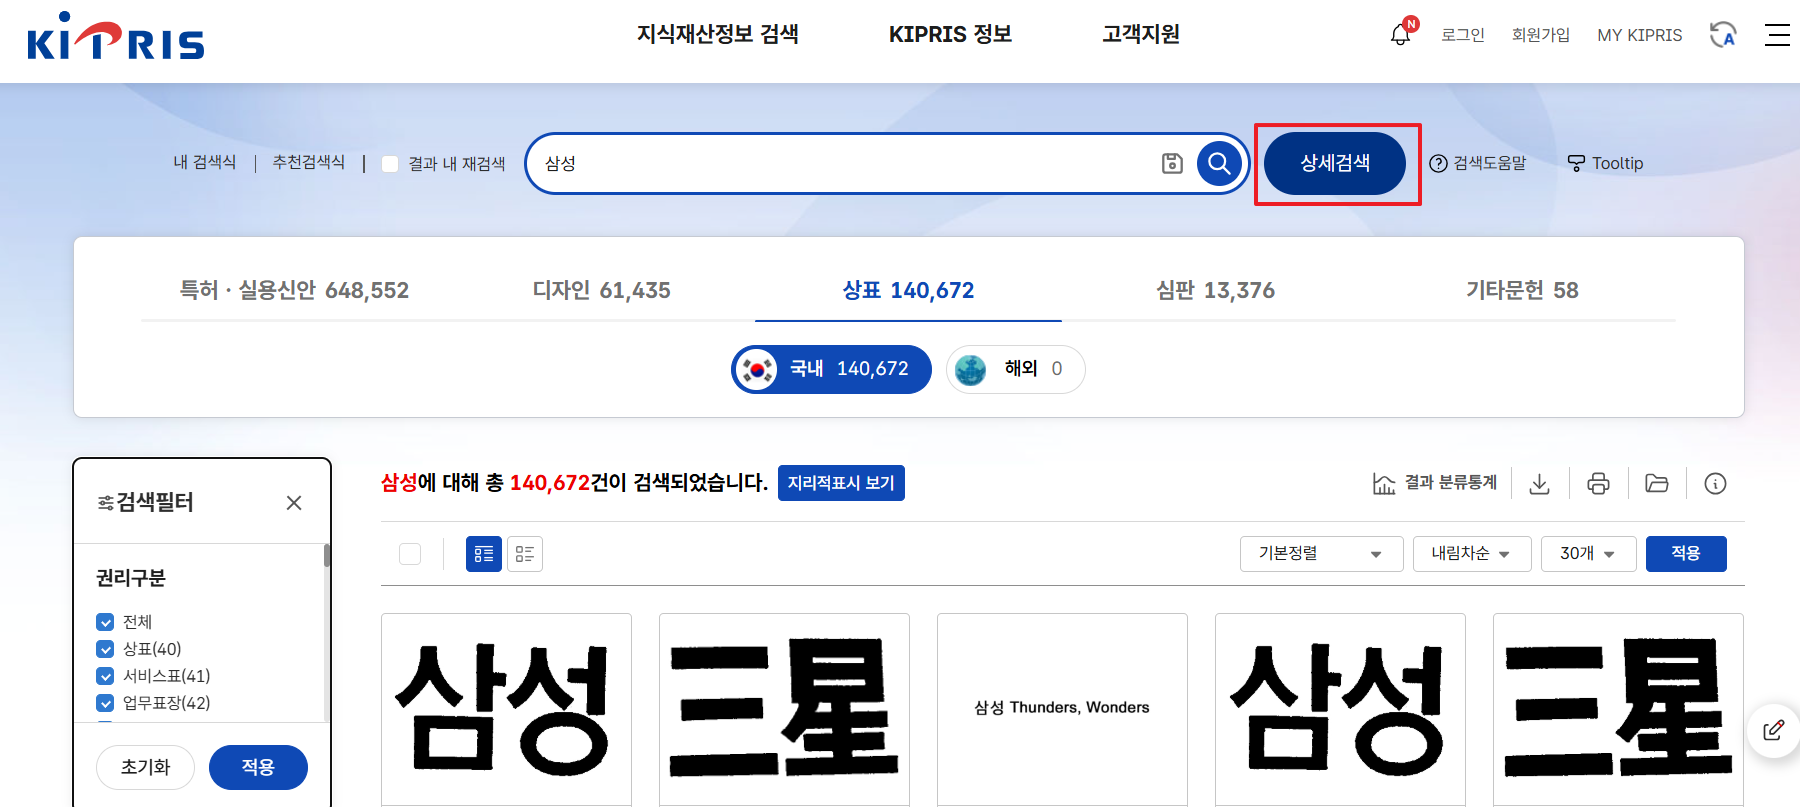Screen dimensions: 1800x807
Task: Click the save search query icon
Action: (1173, 163)
